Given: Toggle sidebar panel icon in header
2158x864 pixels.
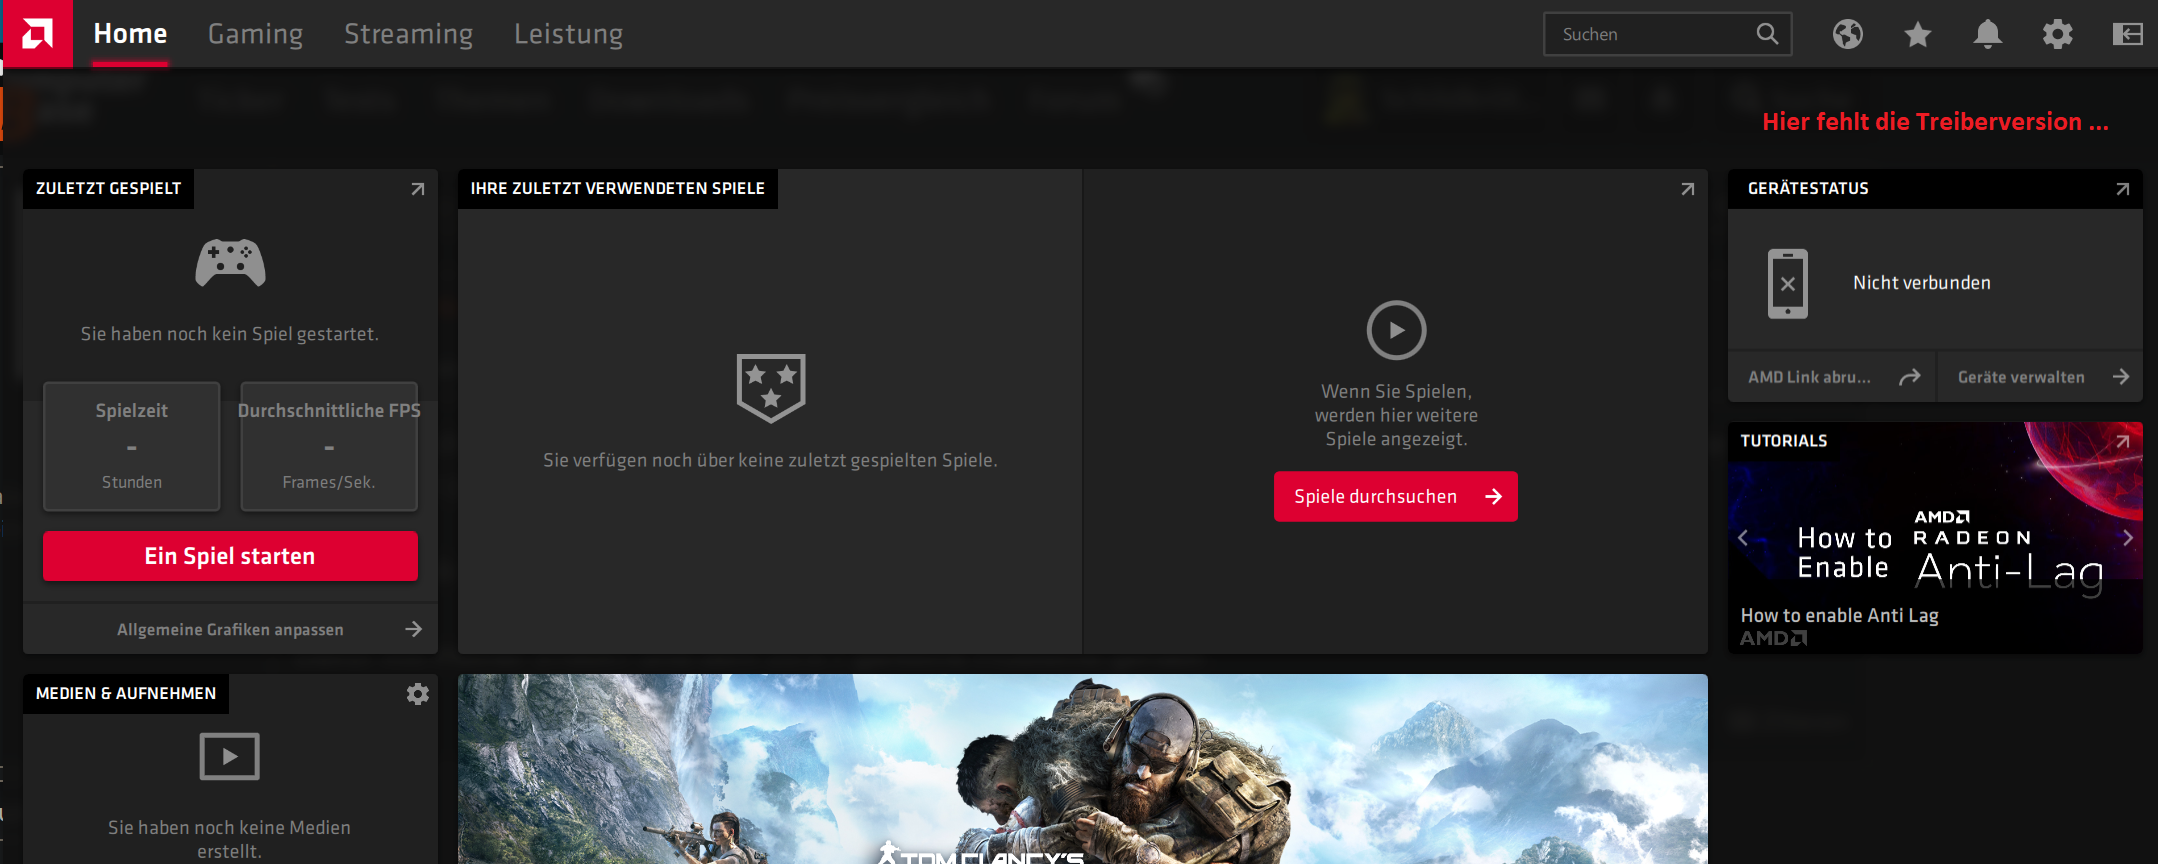Looking at the screenshot, I should [2127, 35].
